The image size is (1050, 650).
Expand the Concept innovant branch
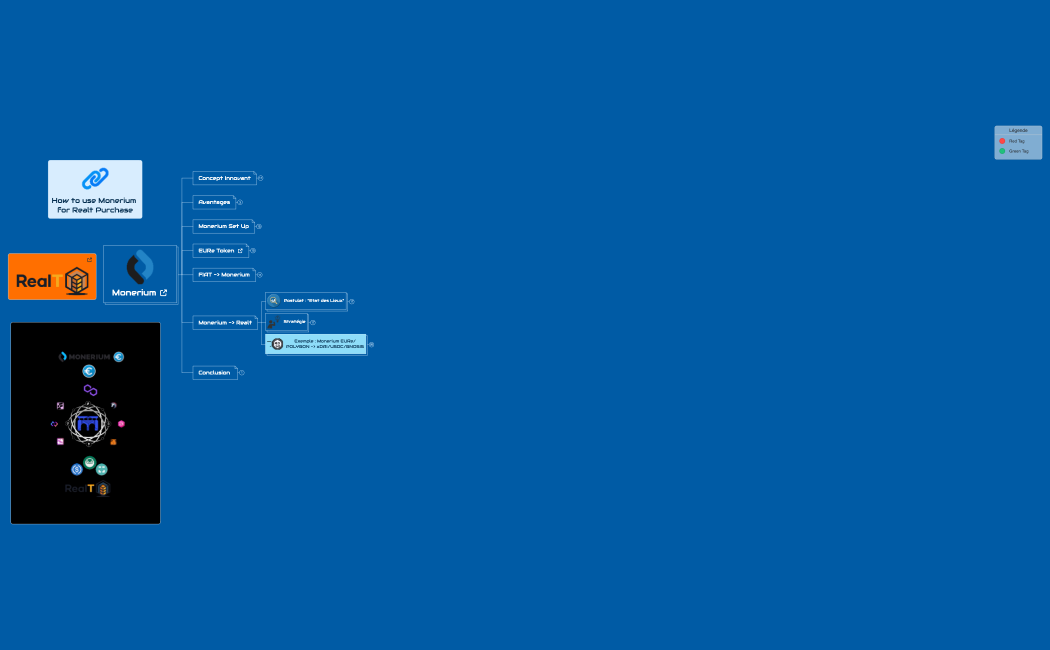click(260, 178)
